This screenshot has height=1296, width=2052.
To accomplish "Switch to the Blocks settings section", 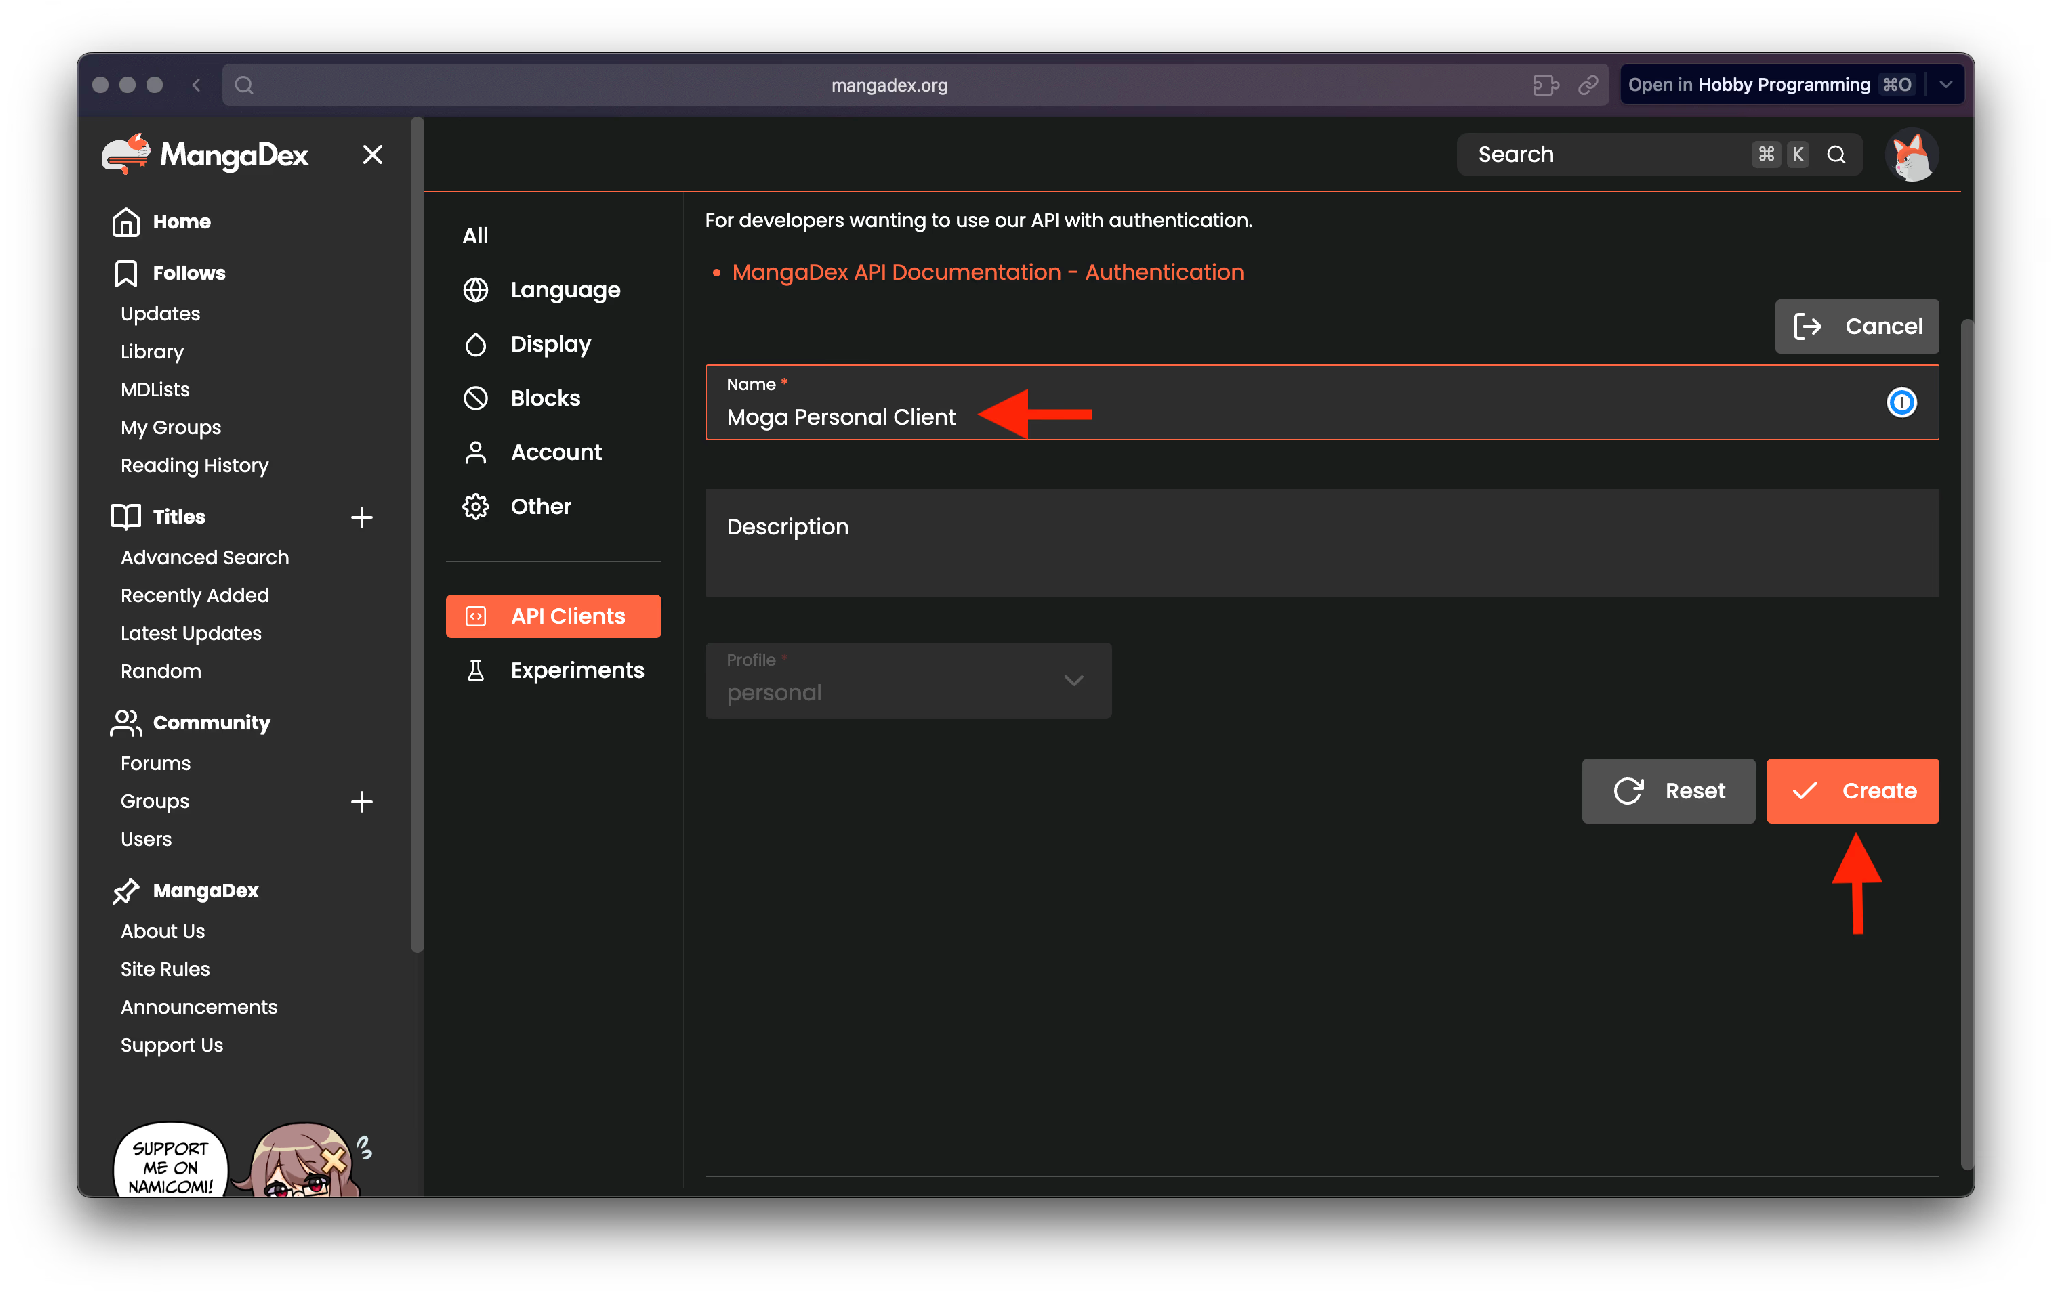I will coord(544,398).
